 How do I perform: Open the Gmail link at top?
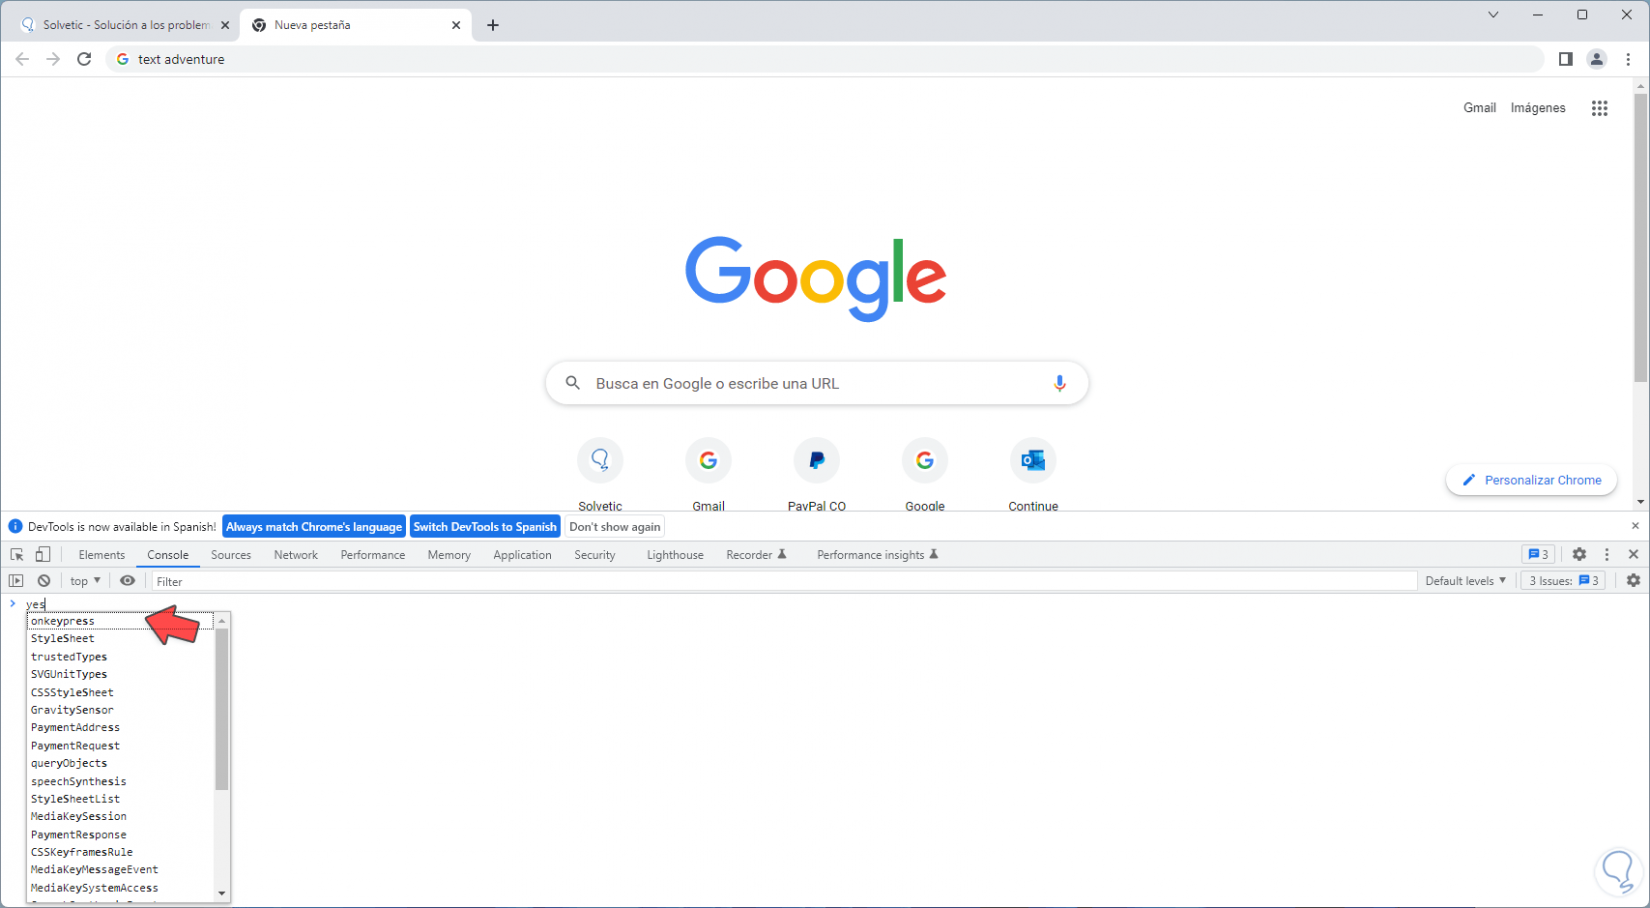1479,108
